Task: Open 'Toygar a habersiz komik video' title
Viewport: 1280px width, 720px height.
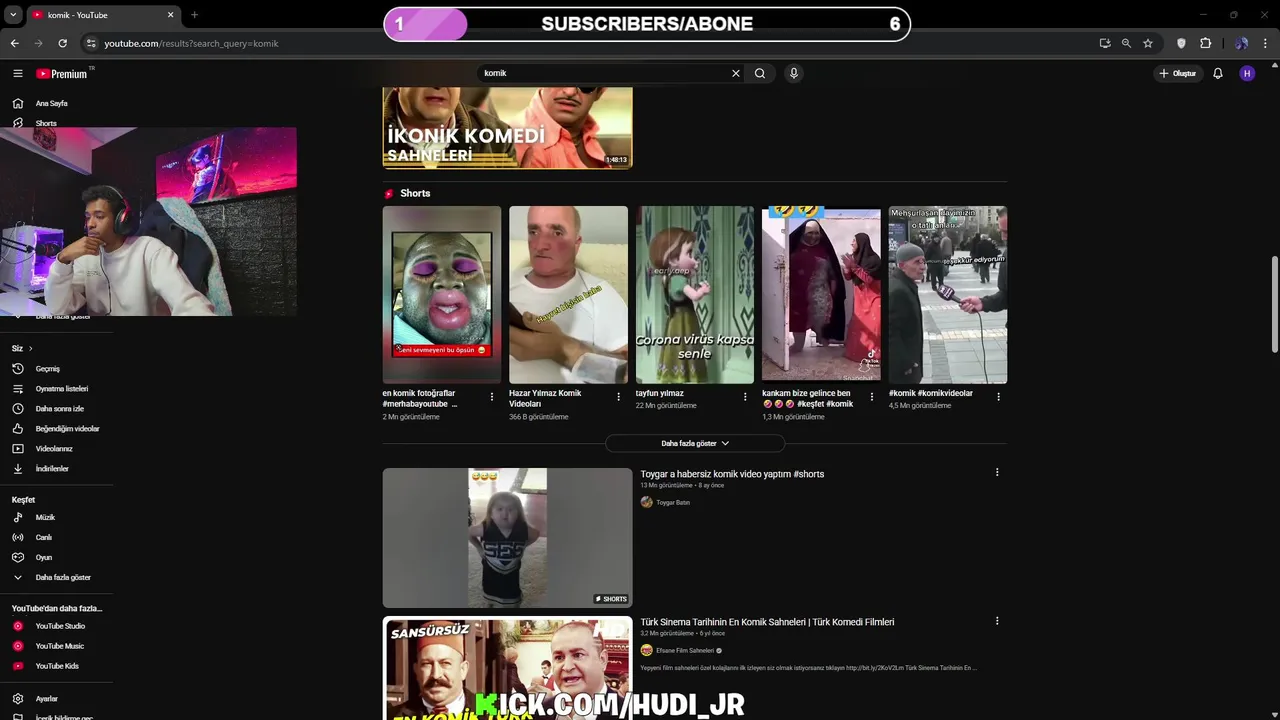Action: tap(732, 474)
